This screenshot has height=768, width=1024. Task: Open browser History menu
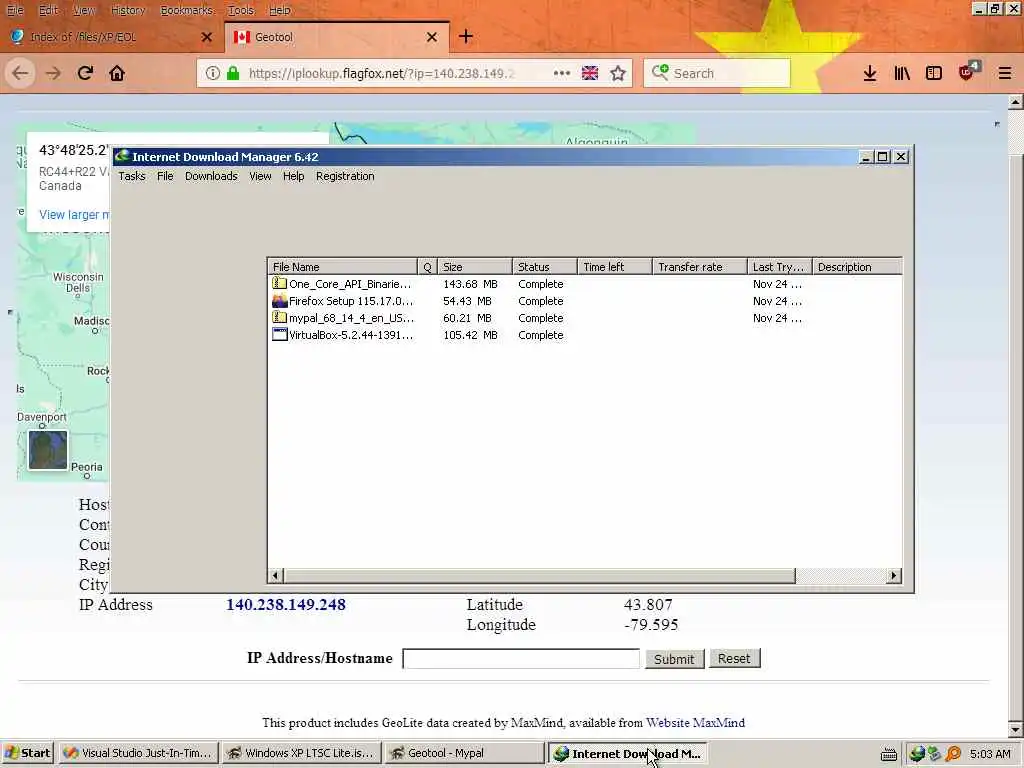coord(127,10)
